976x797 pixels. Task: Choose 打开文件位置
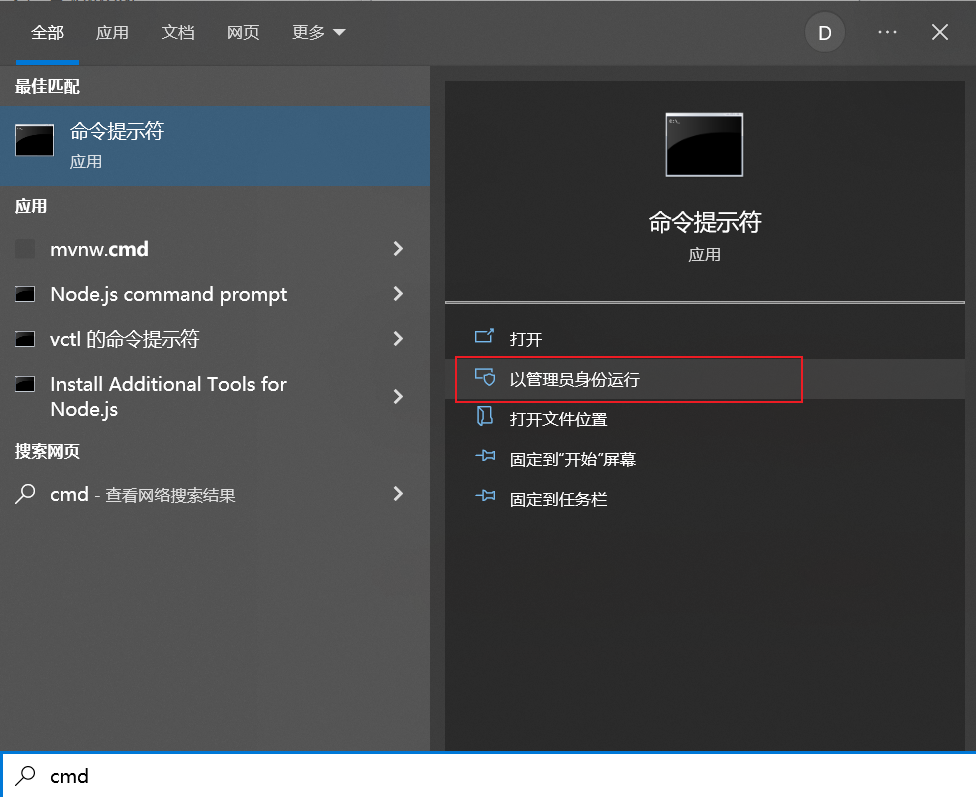(705, 419)
